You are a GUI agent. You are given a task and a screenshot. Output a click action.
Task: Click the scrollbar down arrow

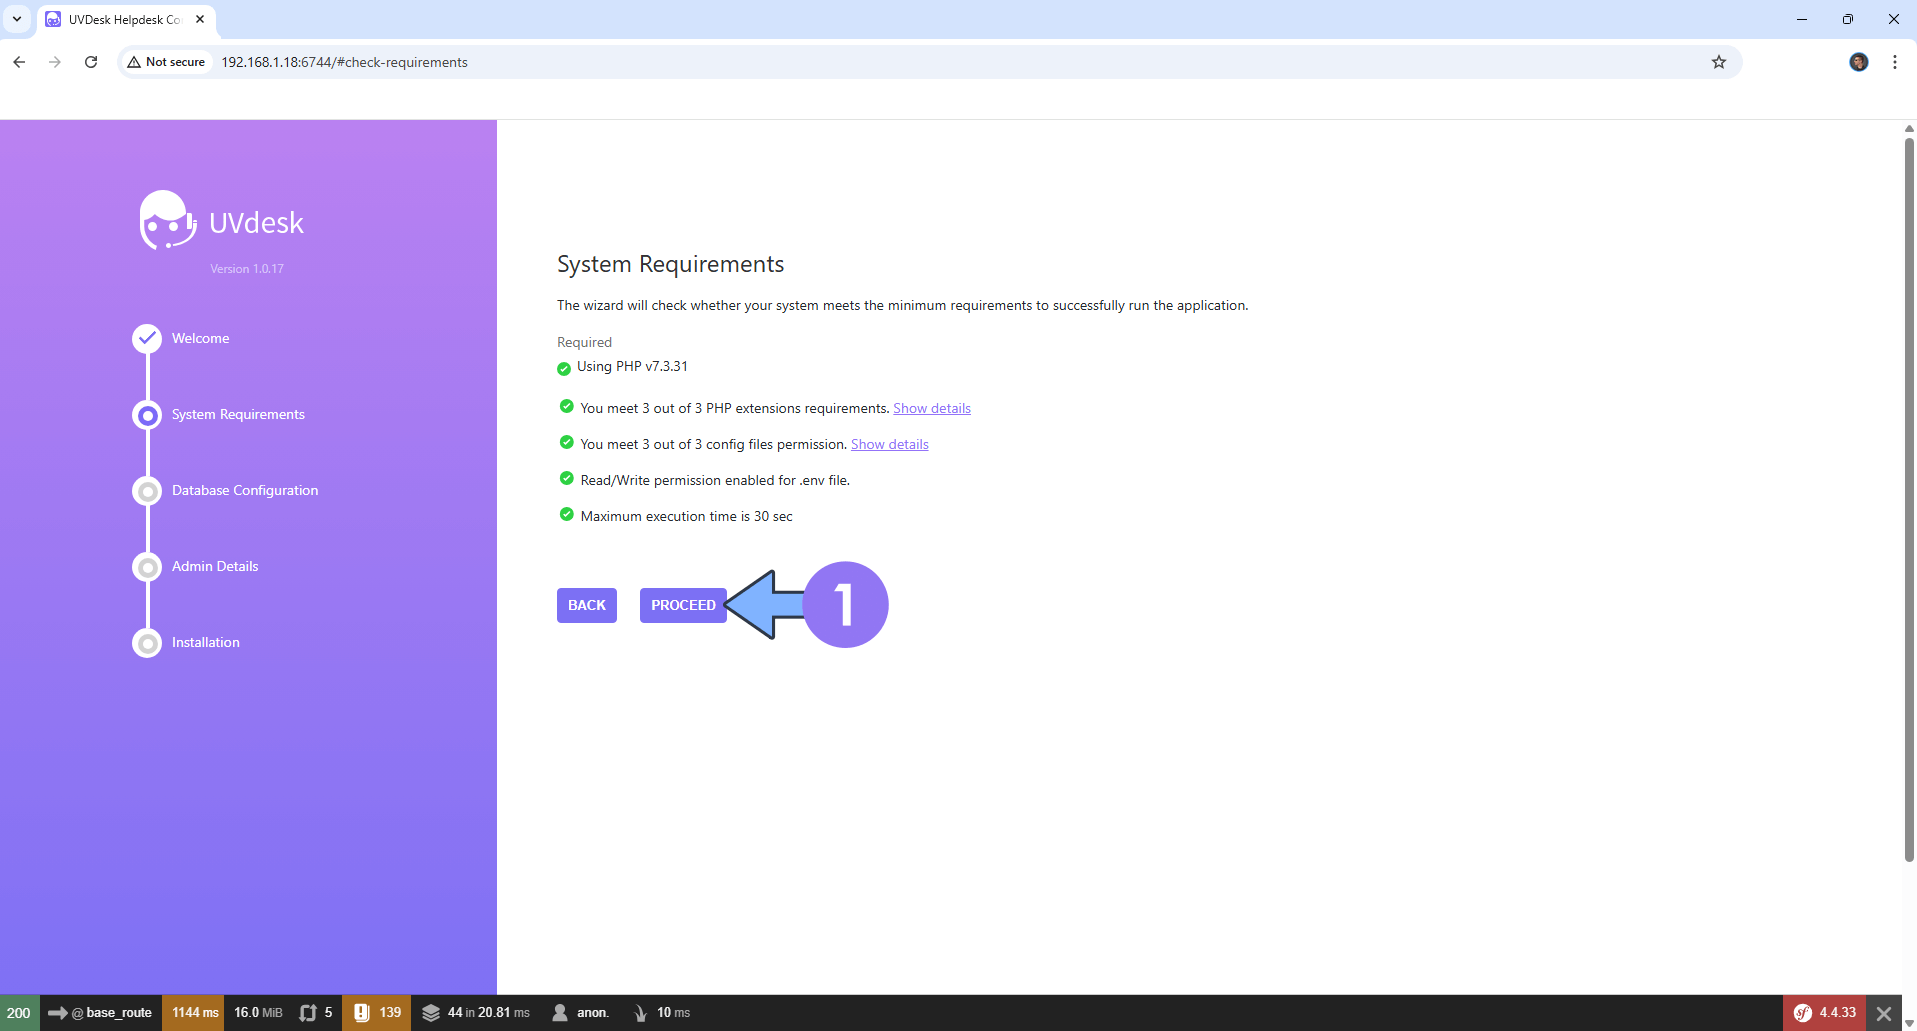point(1909,1023)
